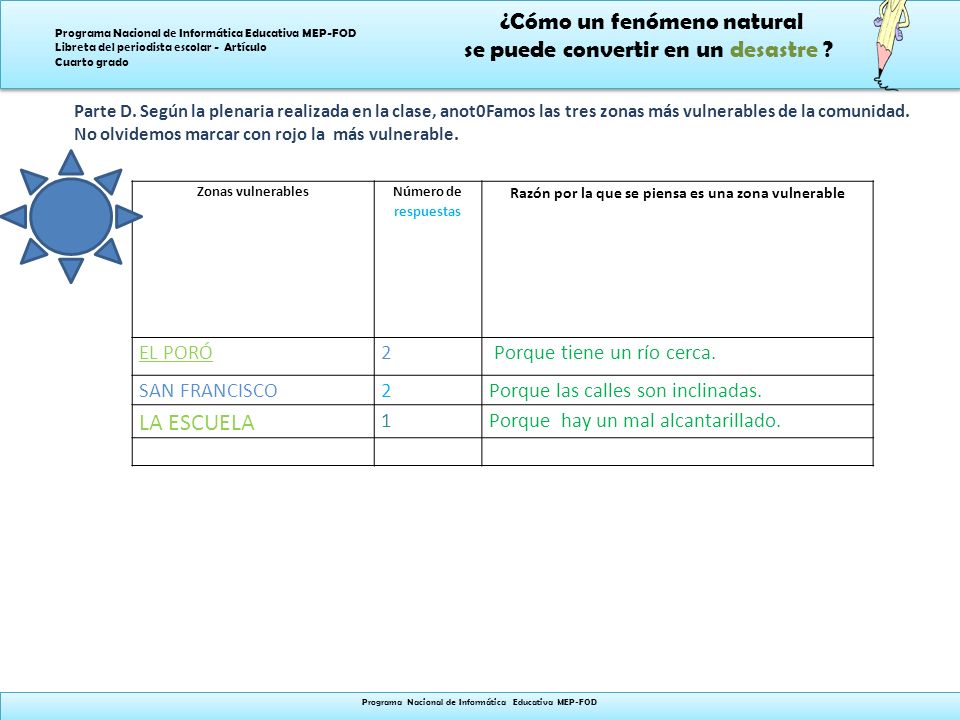Click the footer "Programa Nacional de Informática Educativa MEP-FOD"
960x720 pixels.
pyautogui.click(x=479, y=702)
